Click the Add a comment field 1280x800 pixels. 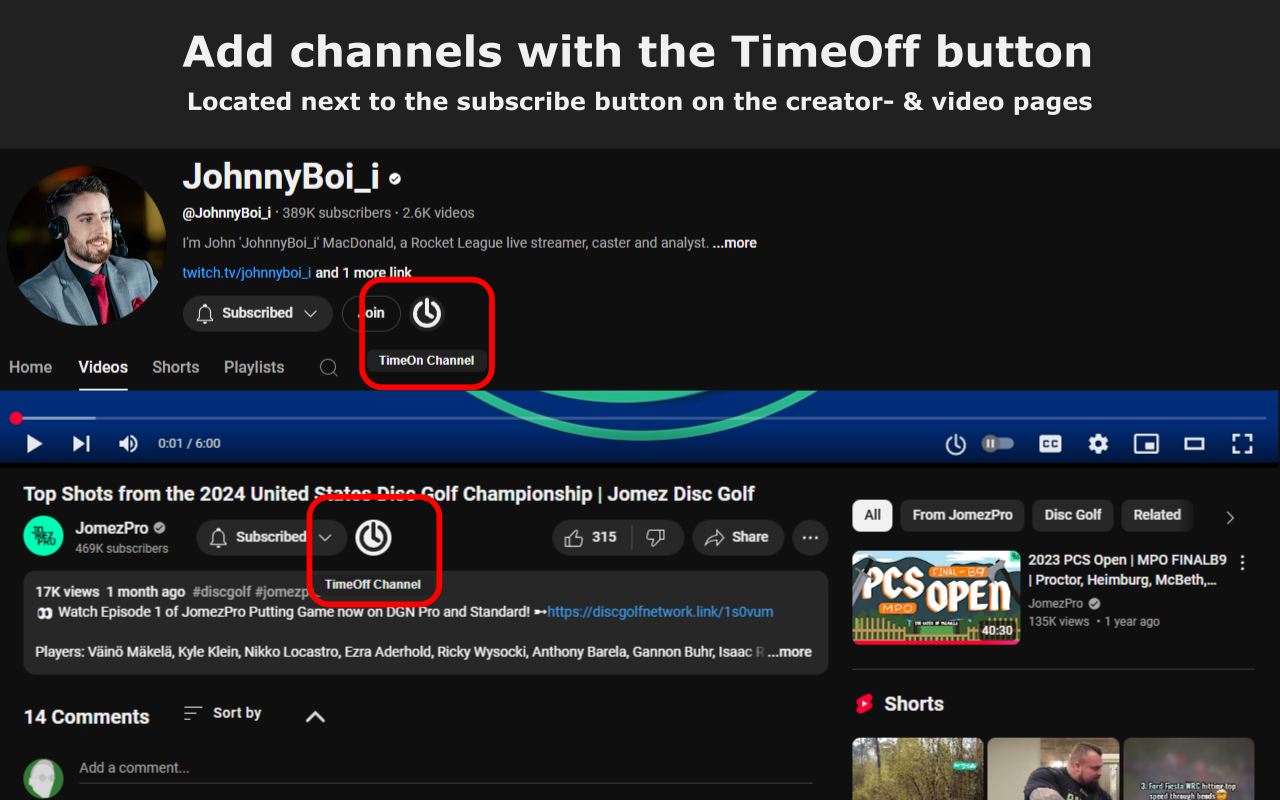300,767
